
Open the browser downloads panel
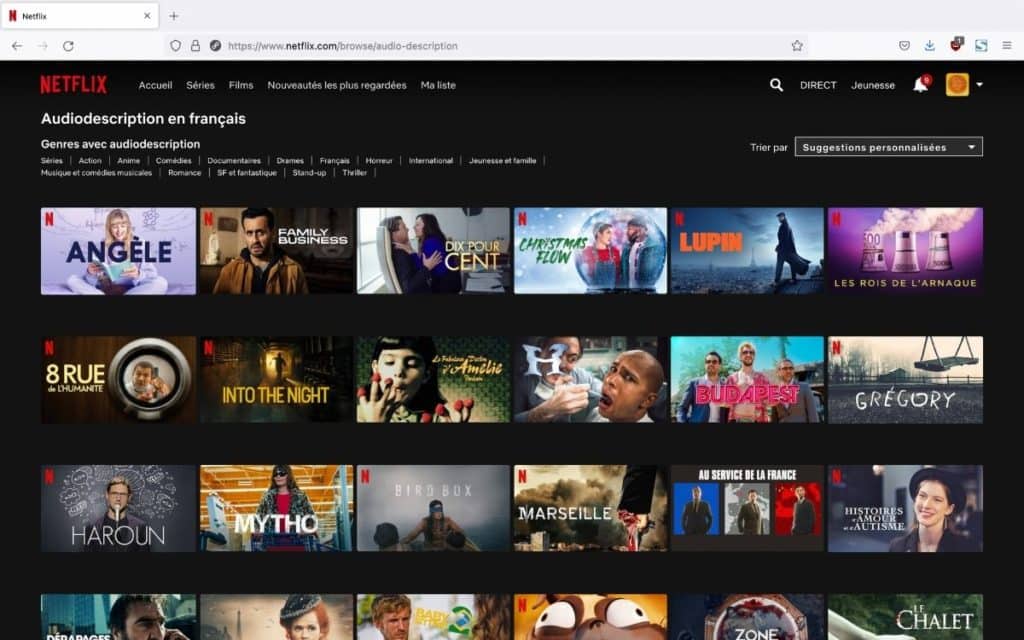930,46
